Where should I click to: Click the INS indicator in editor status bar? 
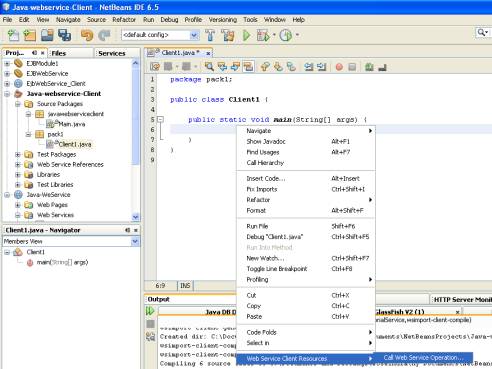[x=185, y=286]
